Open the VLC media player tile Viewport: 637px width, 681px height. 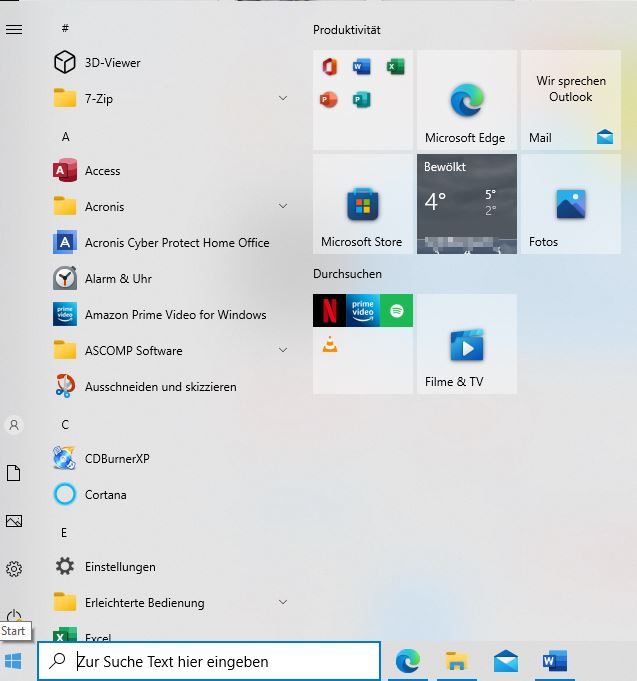pyautogui.click(x=330, y=345)
